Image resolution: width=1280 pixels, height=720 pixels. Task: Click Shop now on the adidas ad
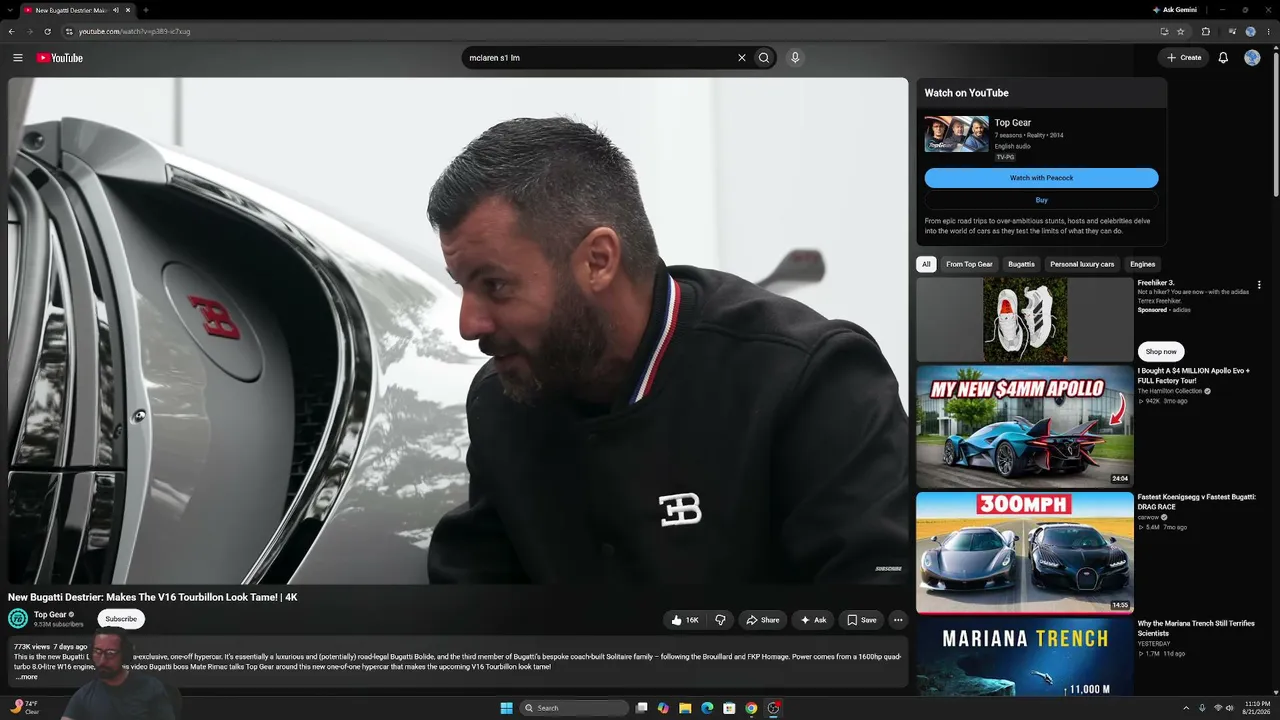pos(1161,352)
